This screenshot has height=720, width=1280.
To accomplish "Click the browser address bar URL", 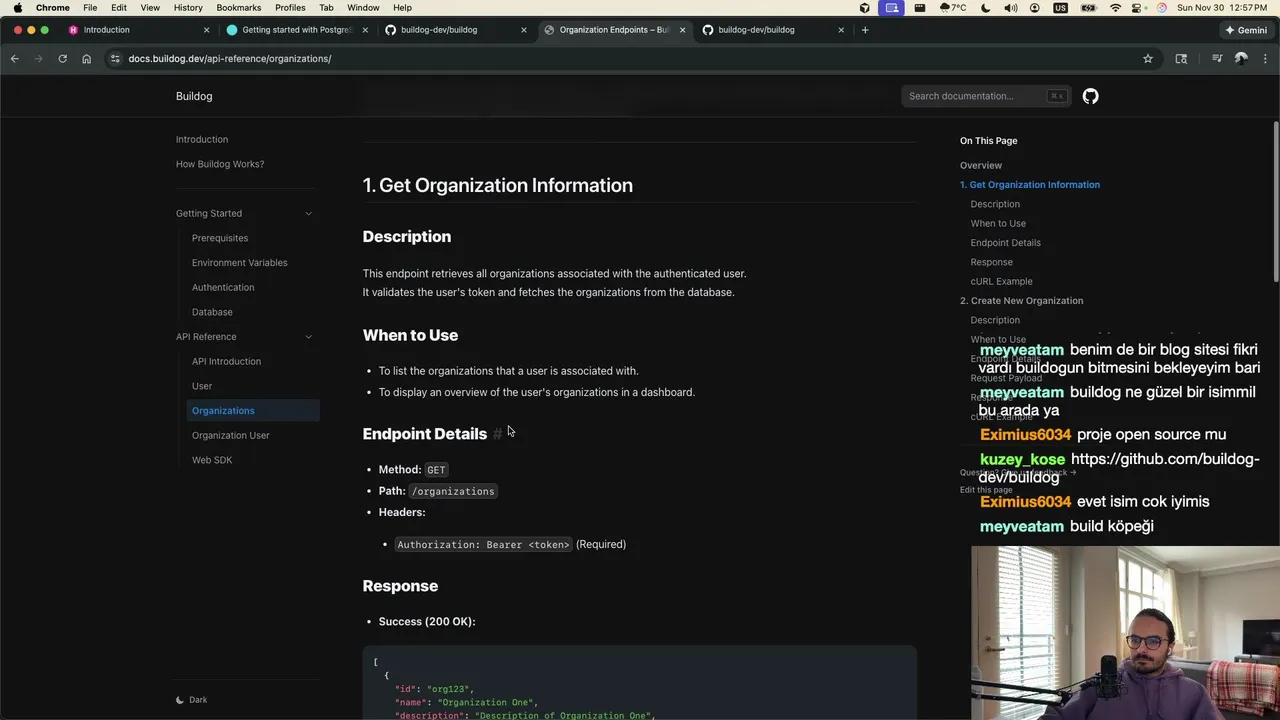I will [230, 59].
